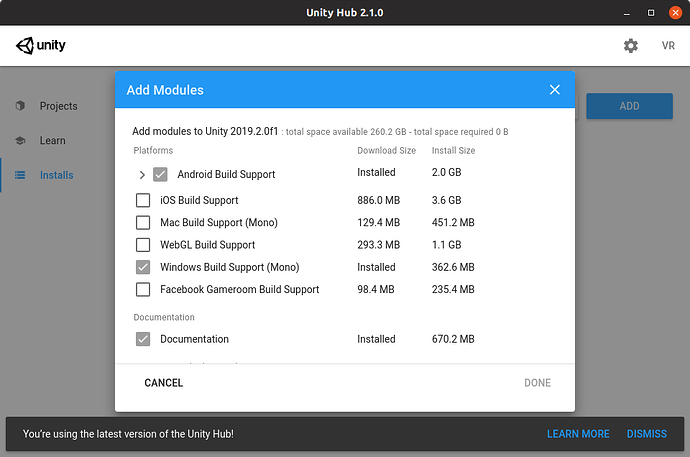Dismiss the latest version notification
Screen dimensions: 690x457
click(646, 434)
